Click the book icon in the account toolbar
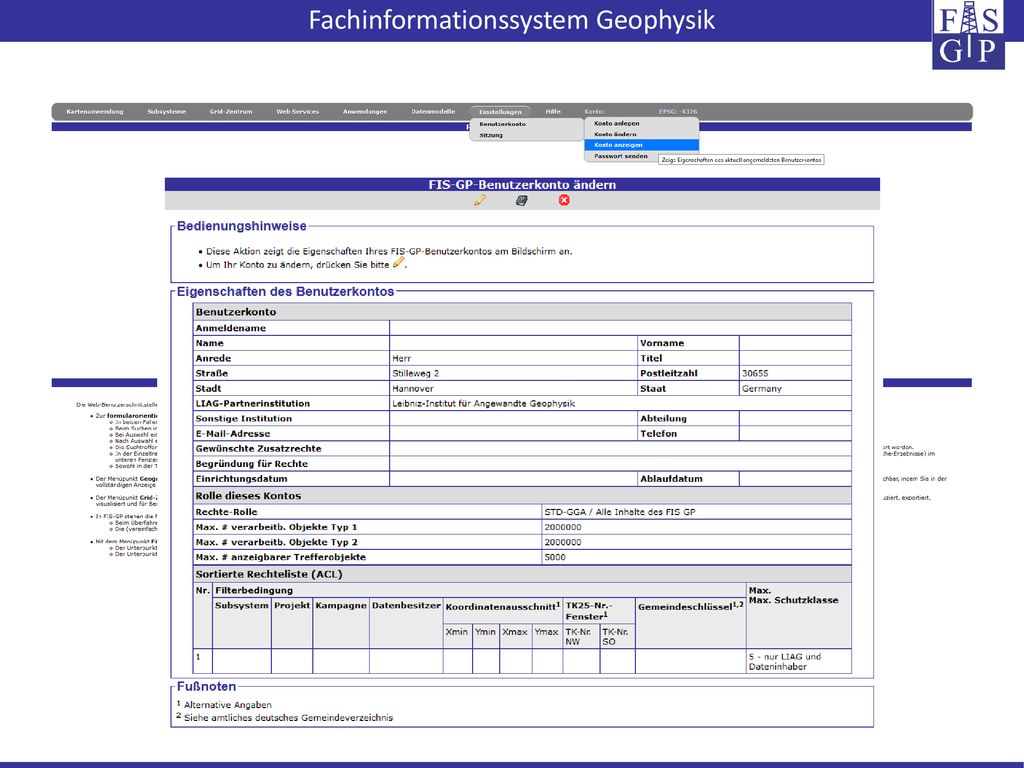Image resolution: width=1024 pixels, height=768 pixels. click(521, 200)
